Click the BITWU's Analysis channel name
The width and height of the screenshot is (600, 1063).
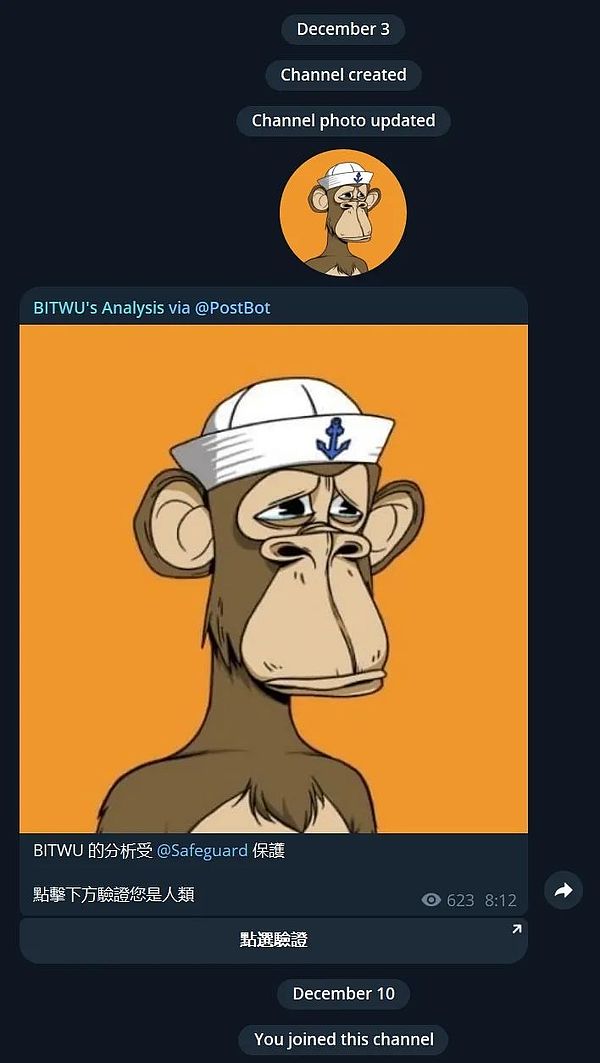pyautogui.click(x=98, y=308)
